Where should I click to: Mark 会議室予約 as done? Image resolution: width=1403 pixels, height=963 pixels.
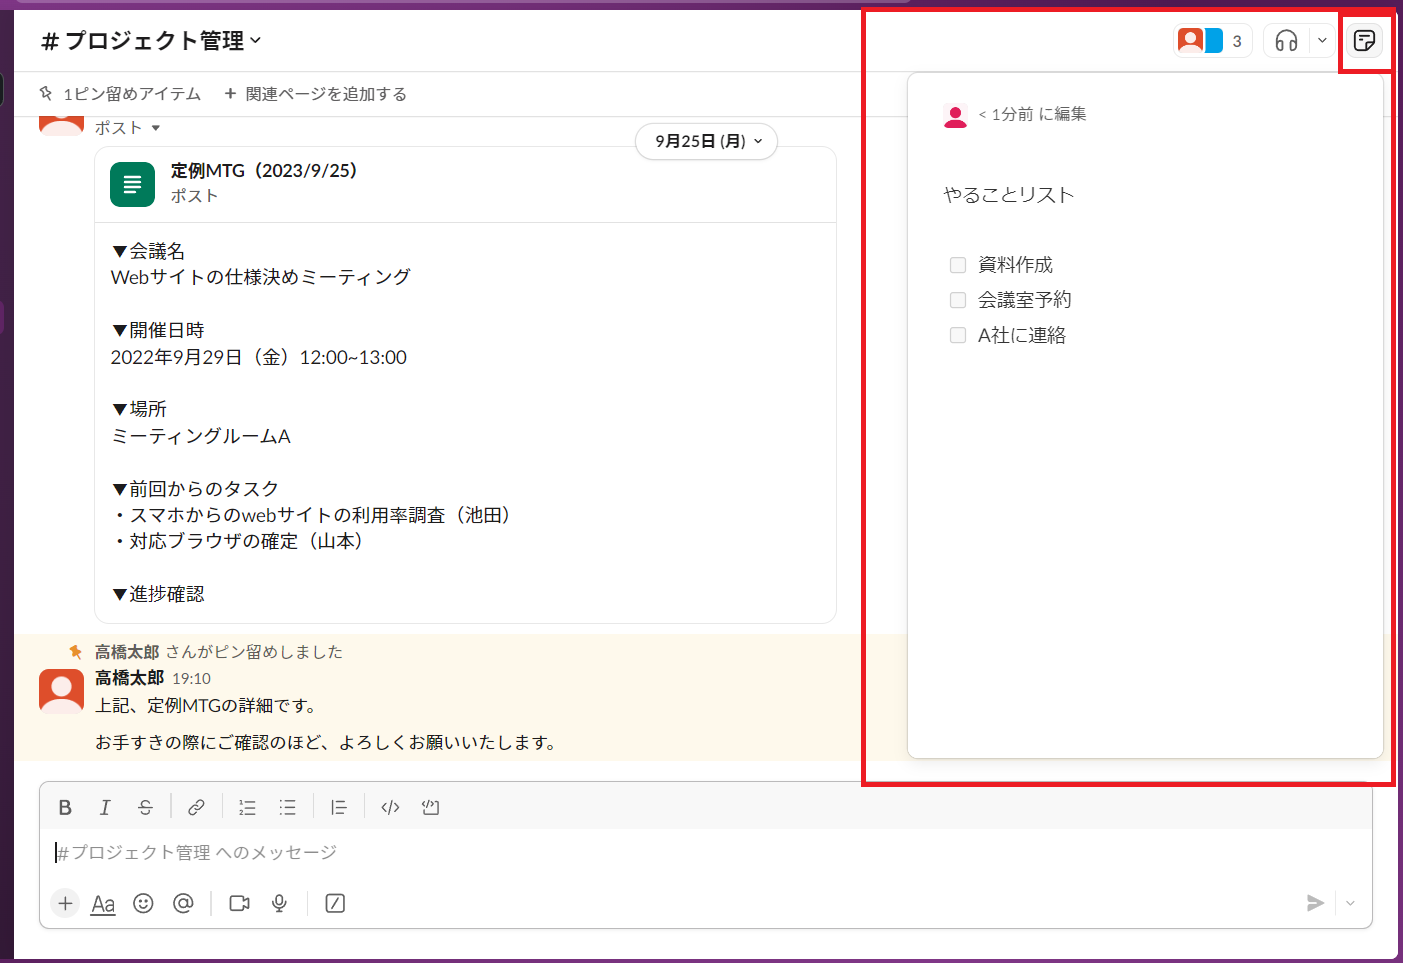957,299
